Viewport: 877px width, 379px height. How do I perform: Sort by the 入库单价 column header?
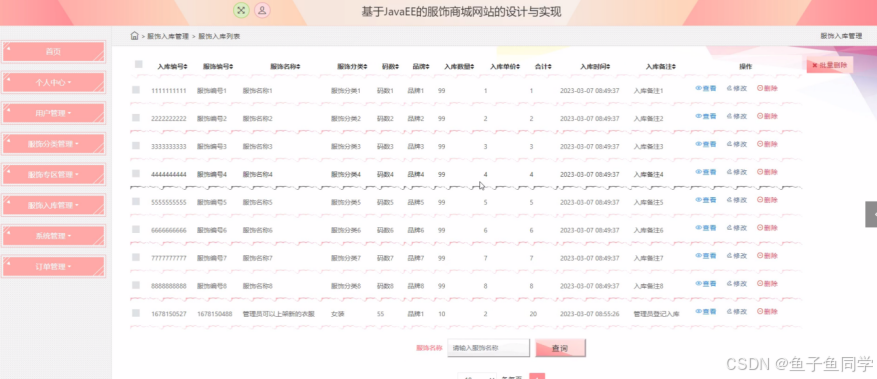tap(504, 67)
